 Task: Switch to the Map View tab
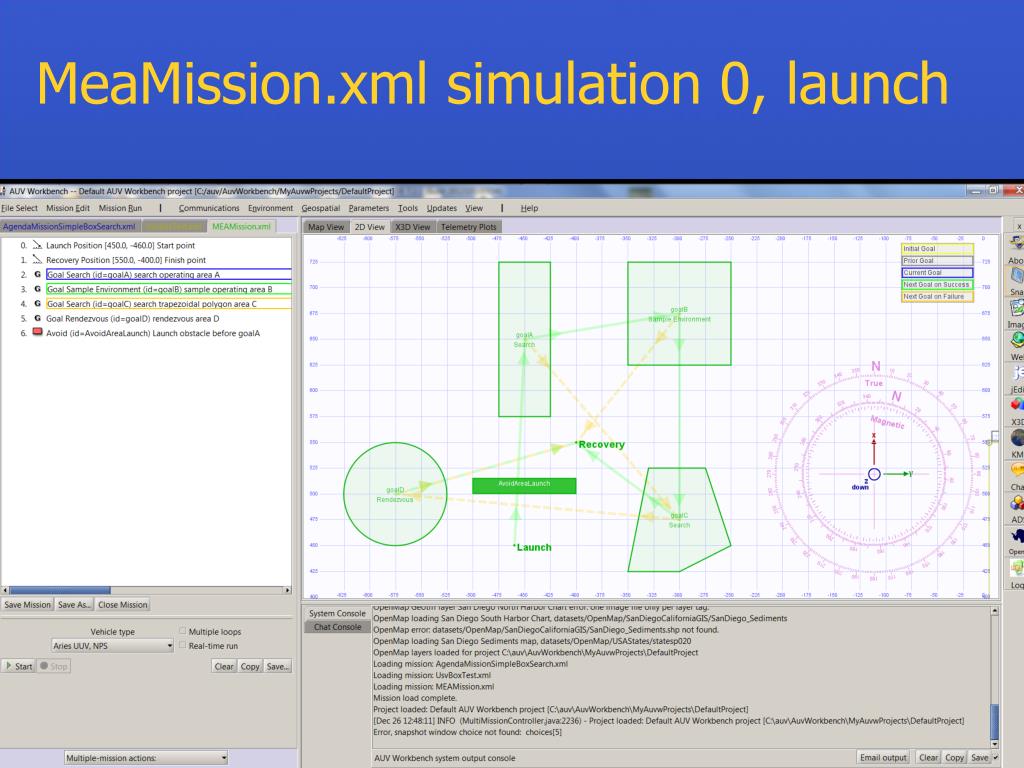tap(326, 227)
